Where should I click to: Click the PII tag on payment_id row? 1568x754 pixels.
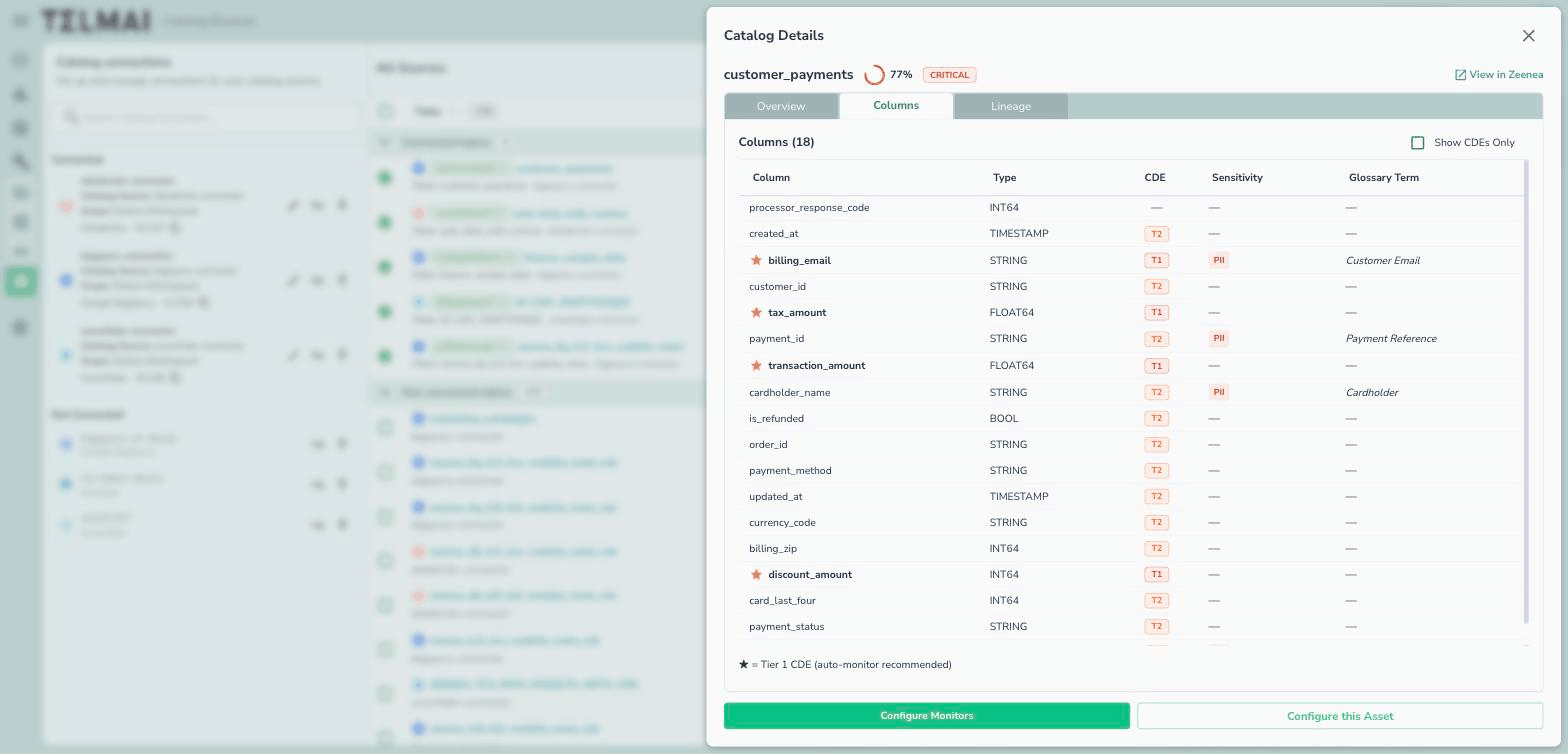pyautogui.click(x=1218, y=339)
